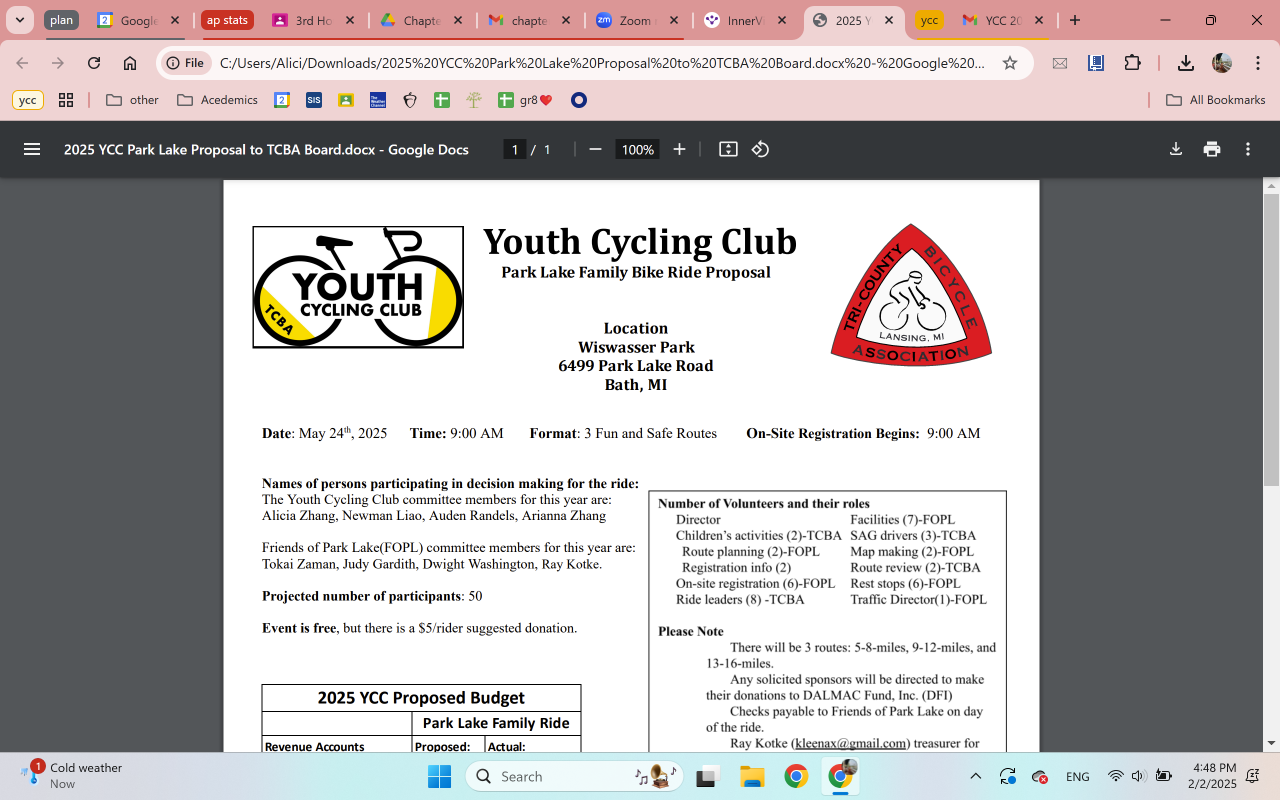Open the green plus bookmark next to the shield
This screenshot has height=800, width=1280.
point(442,100)
